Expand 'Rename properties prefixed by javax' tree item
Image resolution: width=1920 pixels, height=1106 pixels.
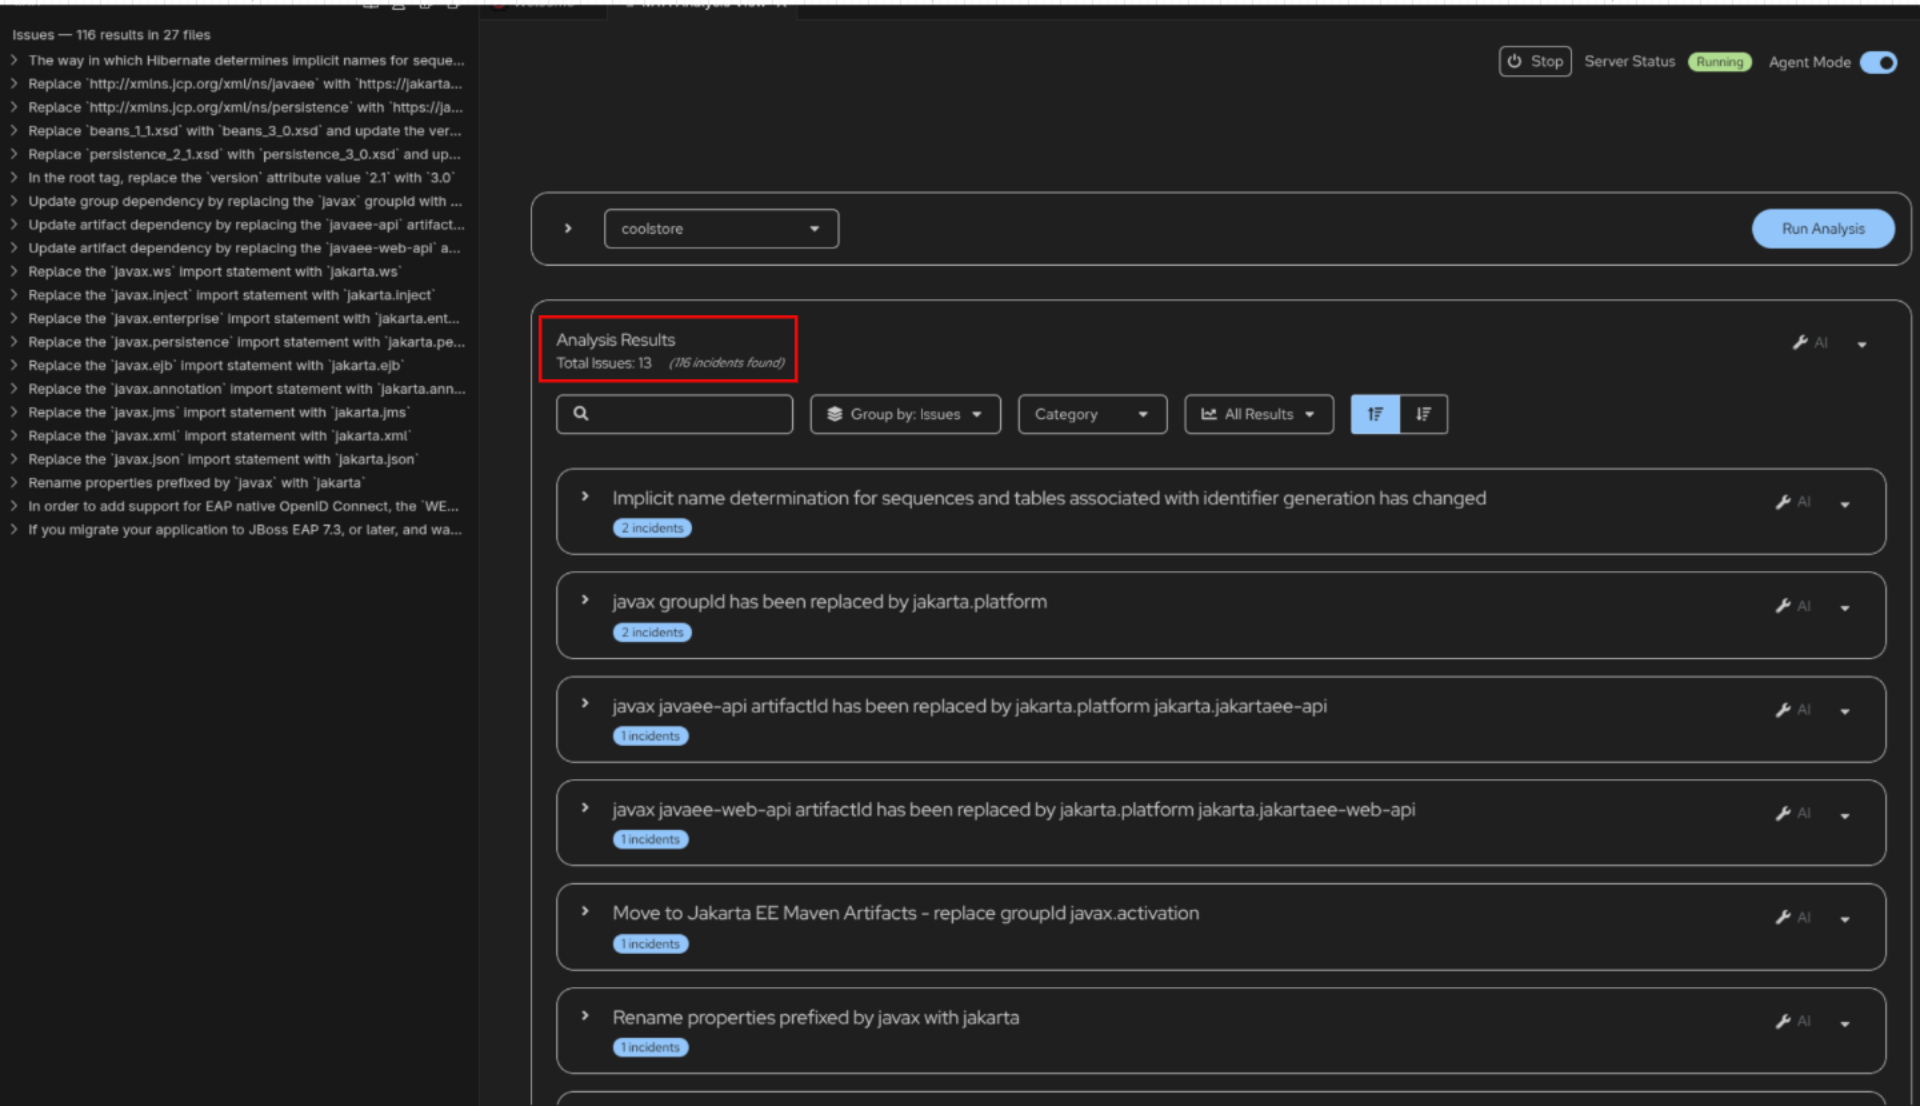point(14,482)
